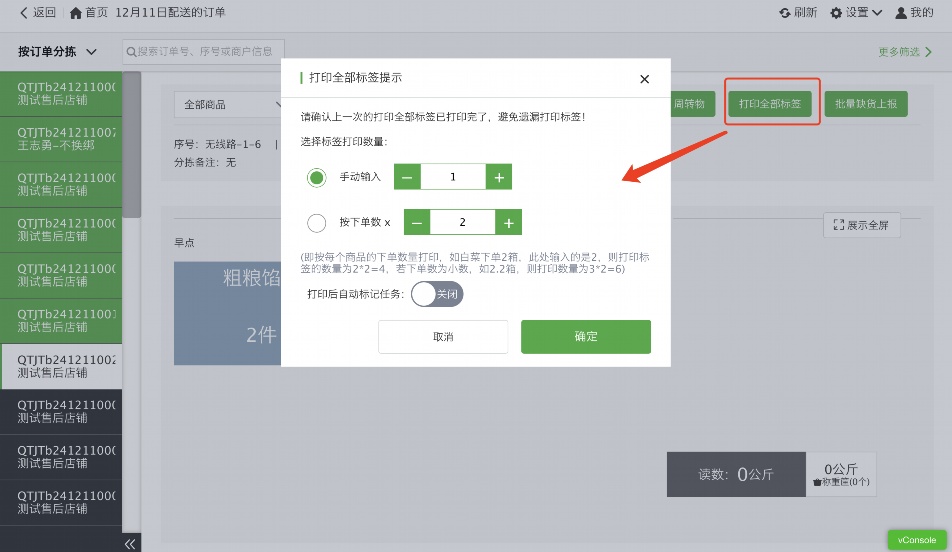
Task: Select order 王志勇-不换绑 in list
Action: 61,139
